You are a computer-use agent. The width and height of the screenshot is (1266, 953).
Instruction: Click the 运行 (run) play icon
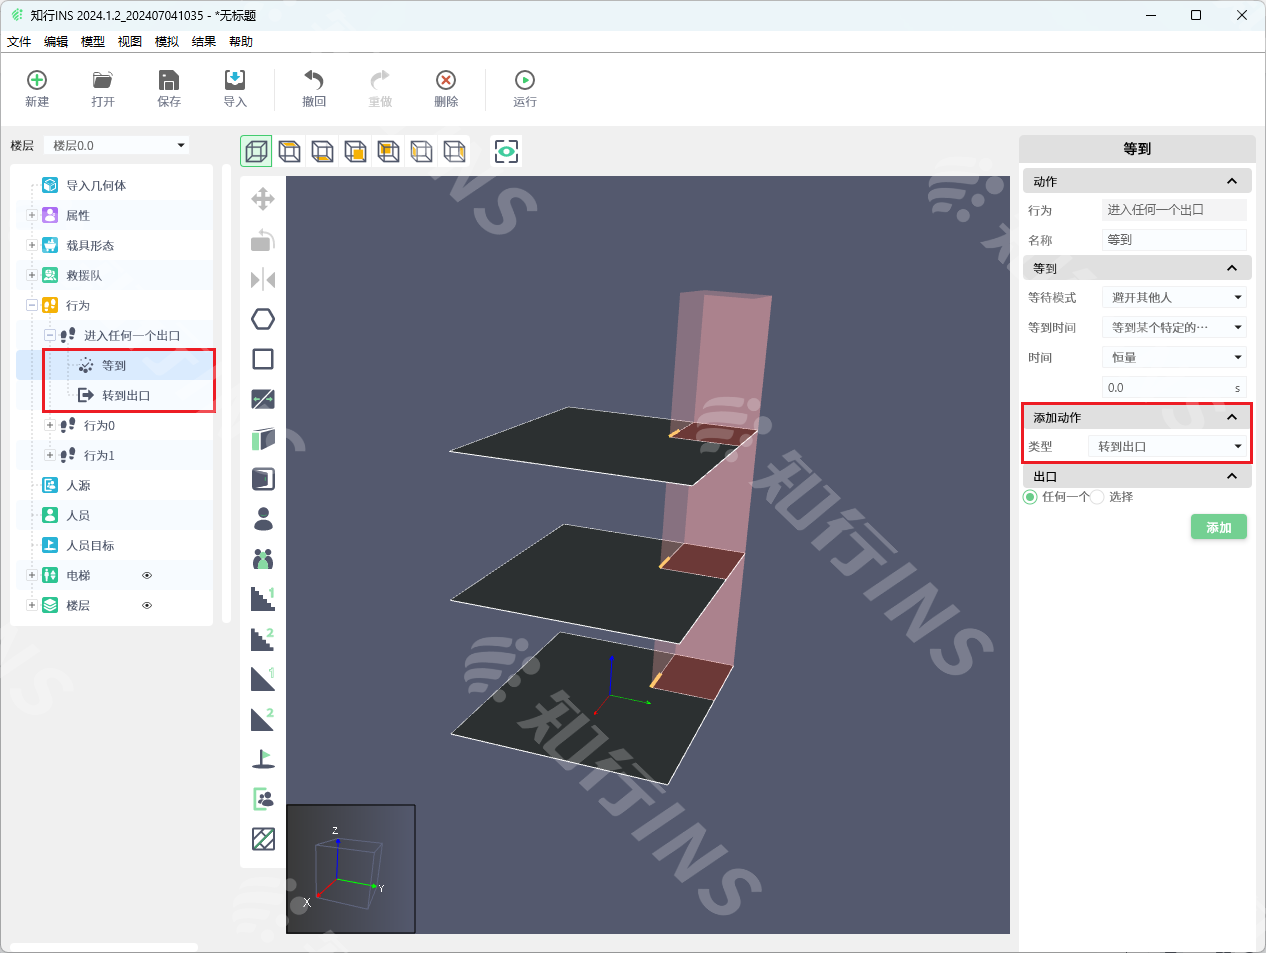525,80
